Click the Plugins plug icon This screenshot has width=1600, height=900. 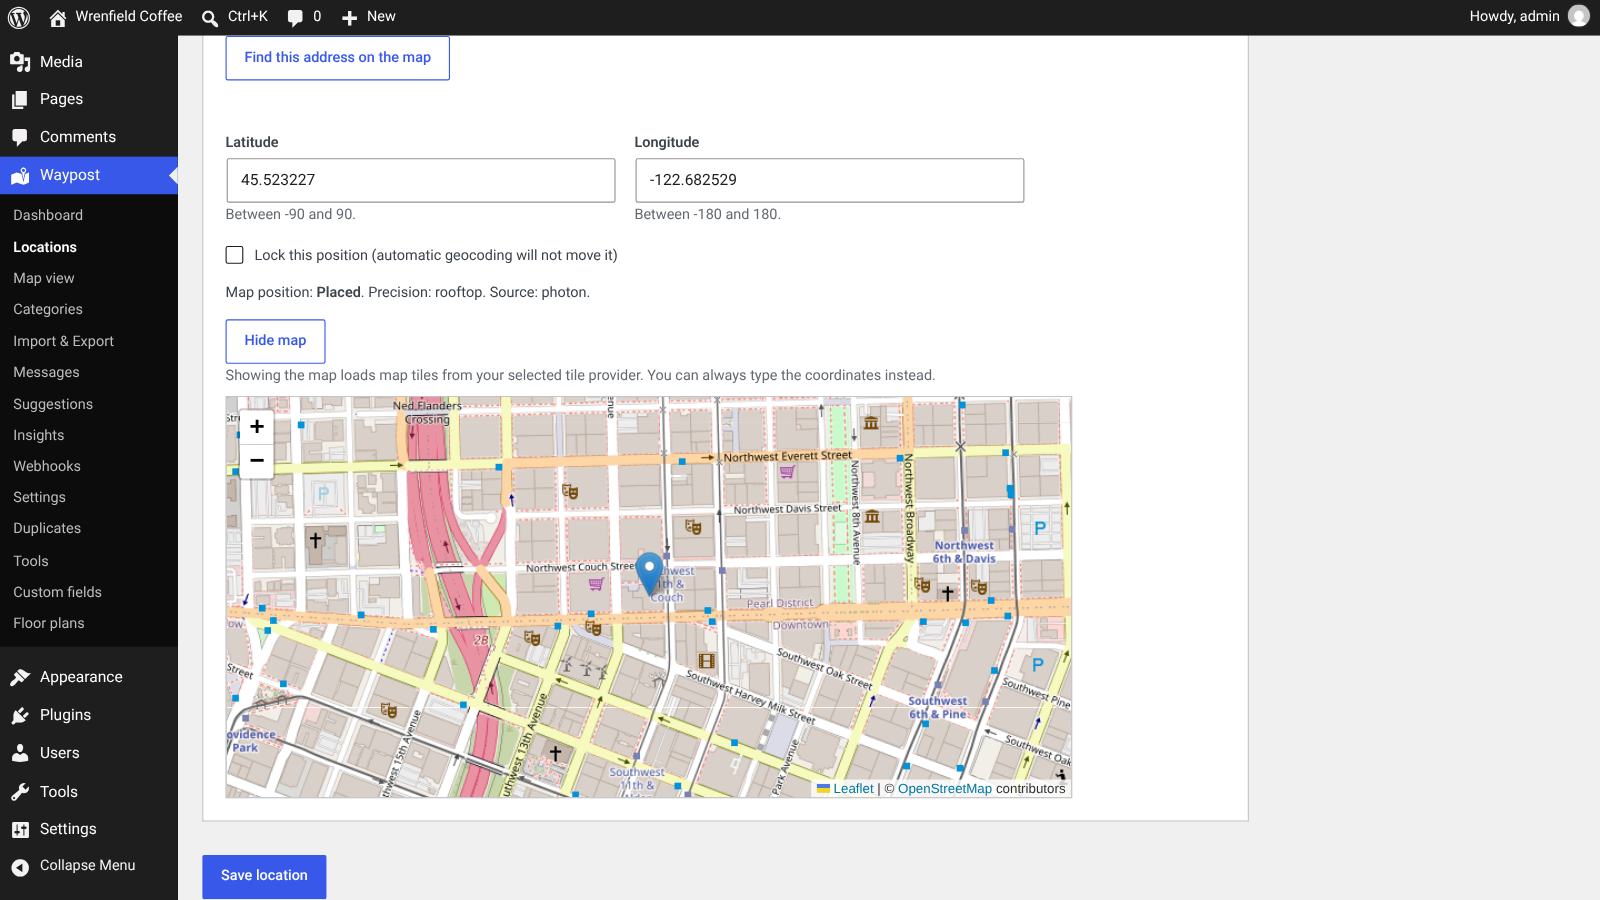20,715
